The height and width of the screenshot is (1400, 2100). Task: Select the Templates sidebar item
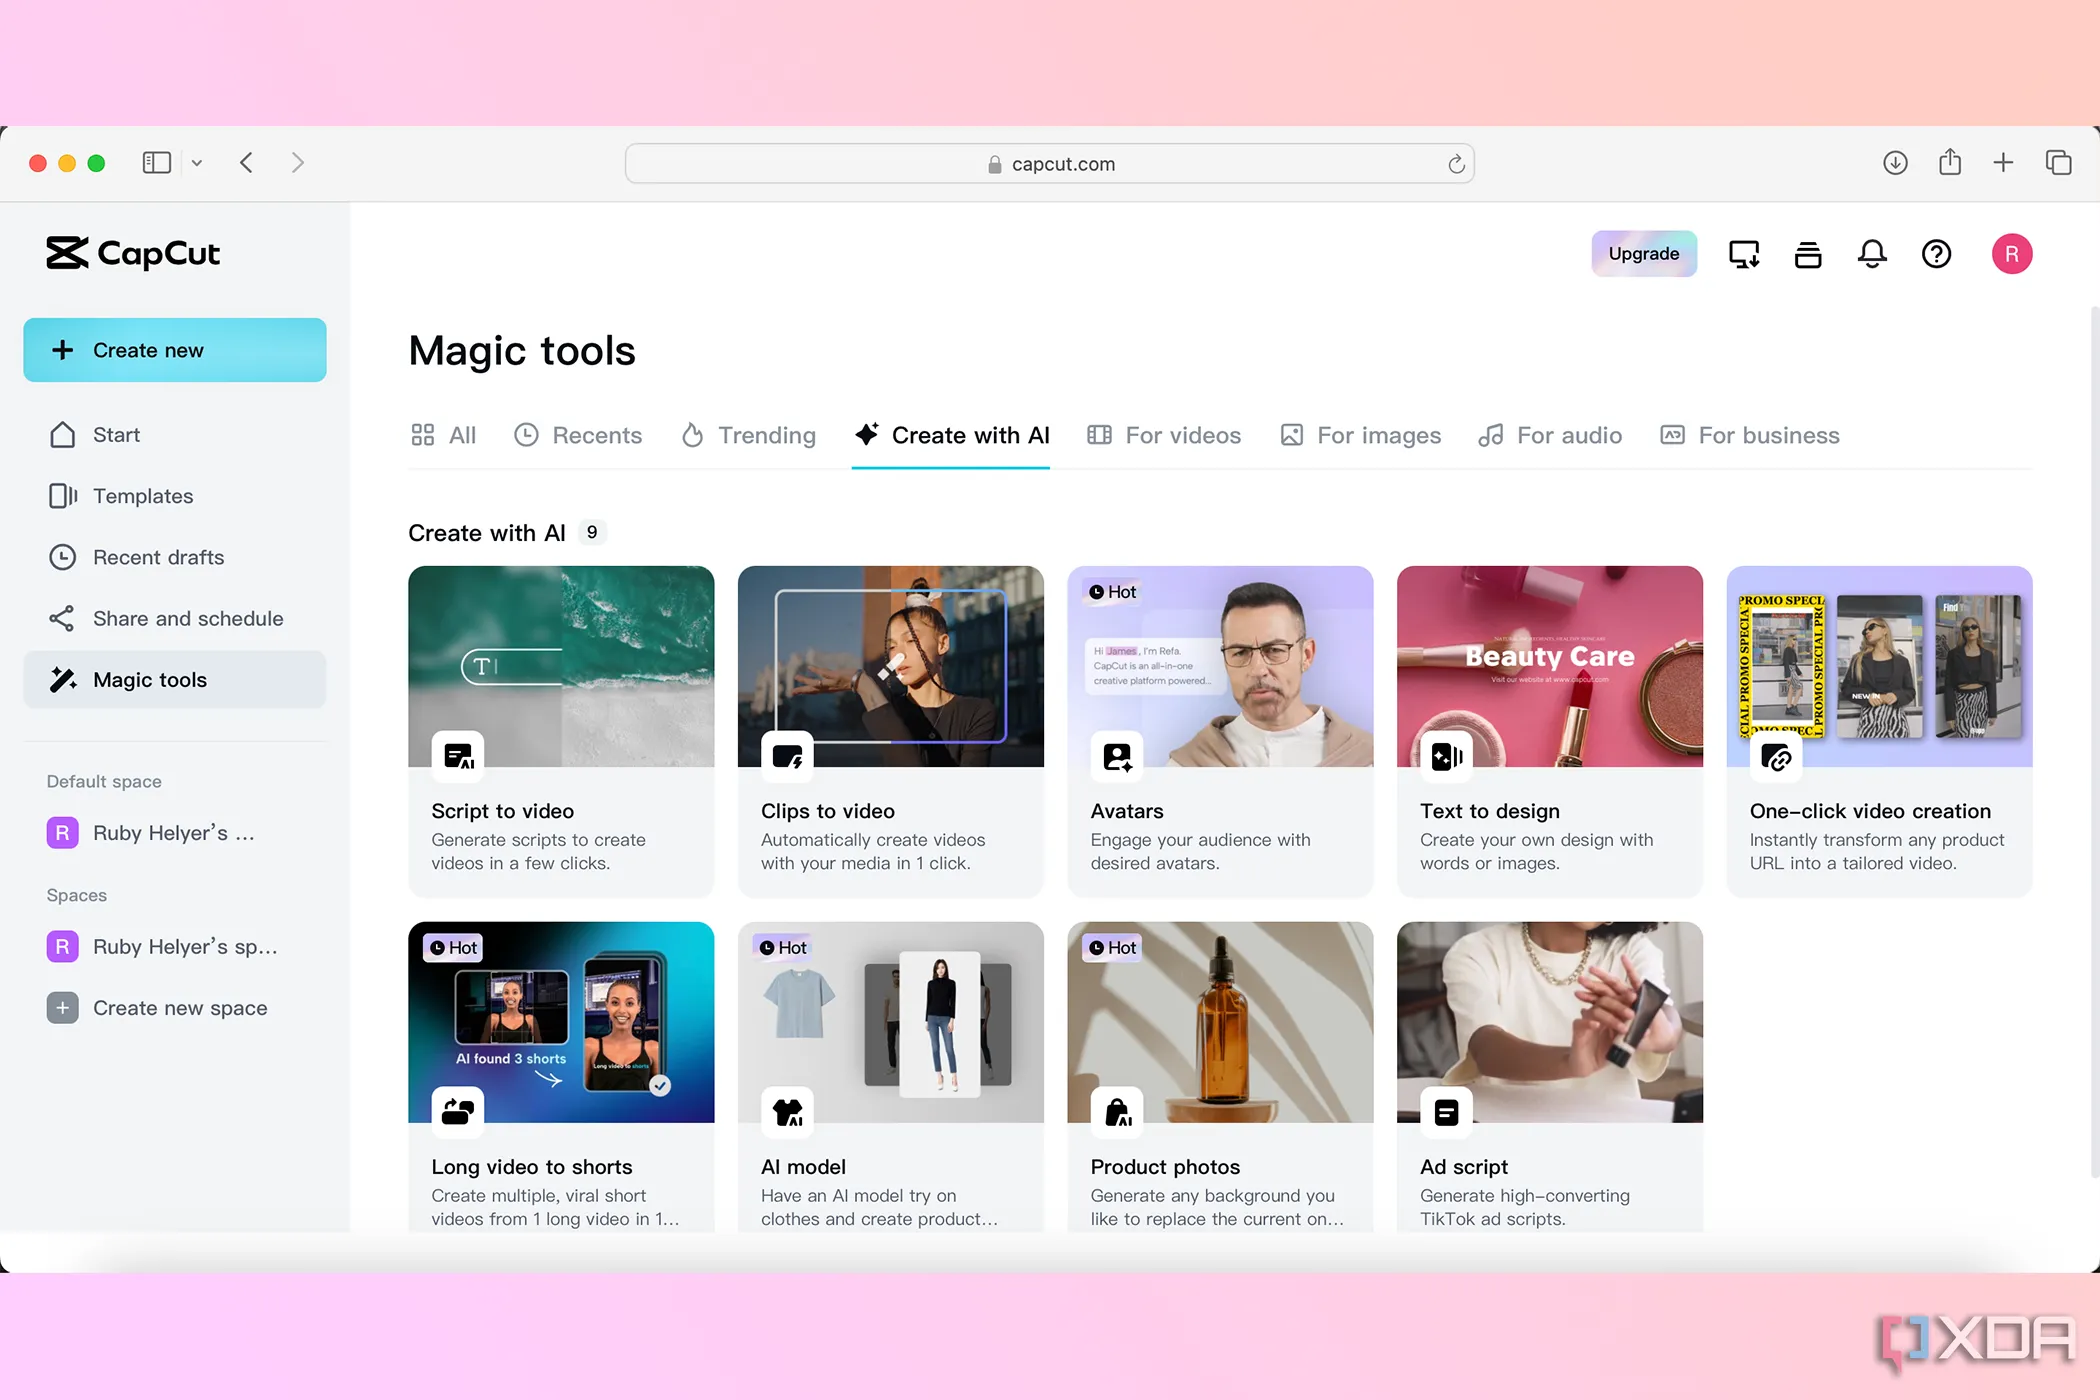coord(143,495)
